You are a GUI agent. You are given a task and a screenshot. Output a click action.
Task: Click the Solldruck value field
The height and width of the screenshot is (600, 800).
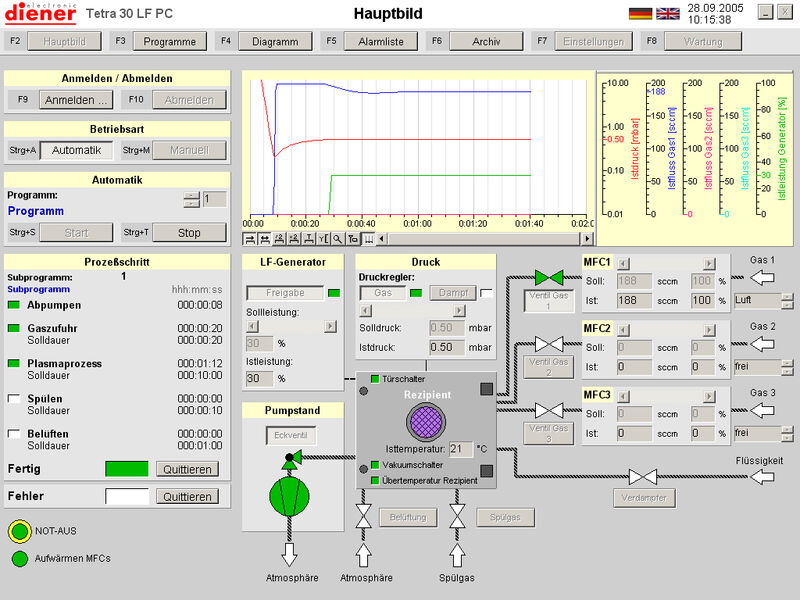(447, 328)
